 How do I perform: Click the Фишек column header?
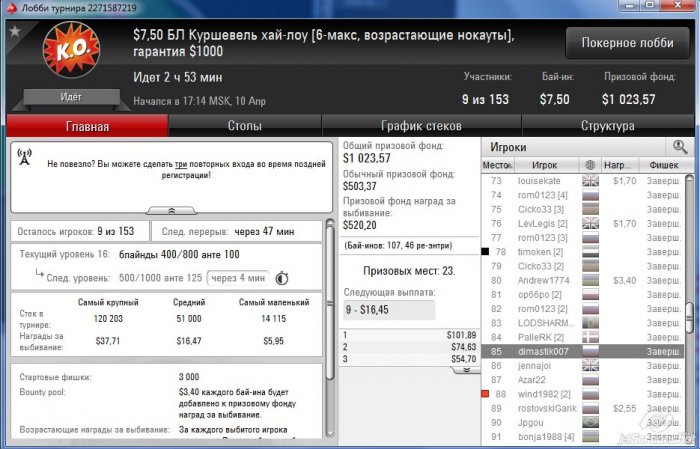click(x=664, y=165)
